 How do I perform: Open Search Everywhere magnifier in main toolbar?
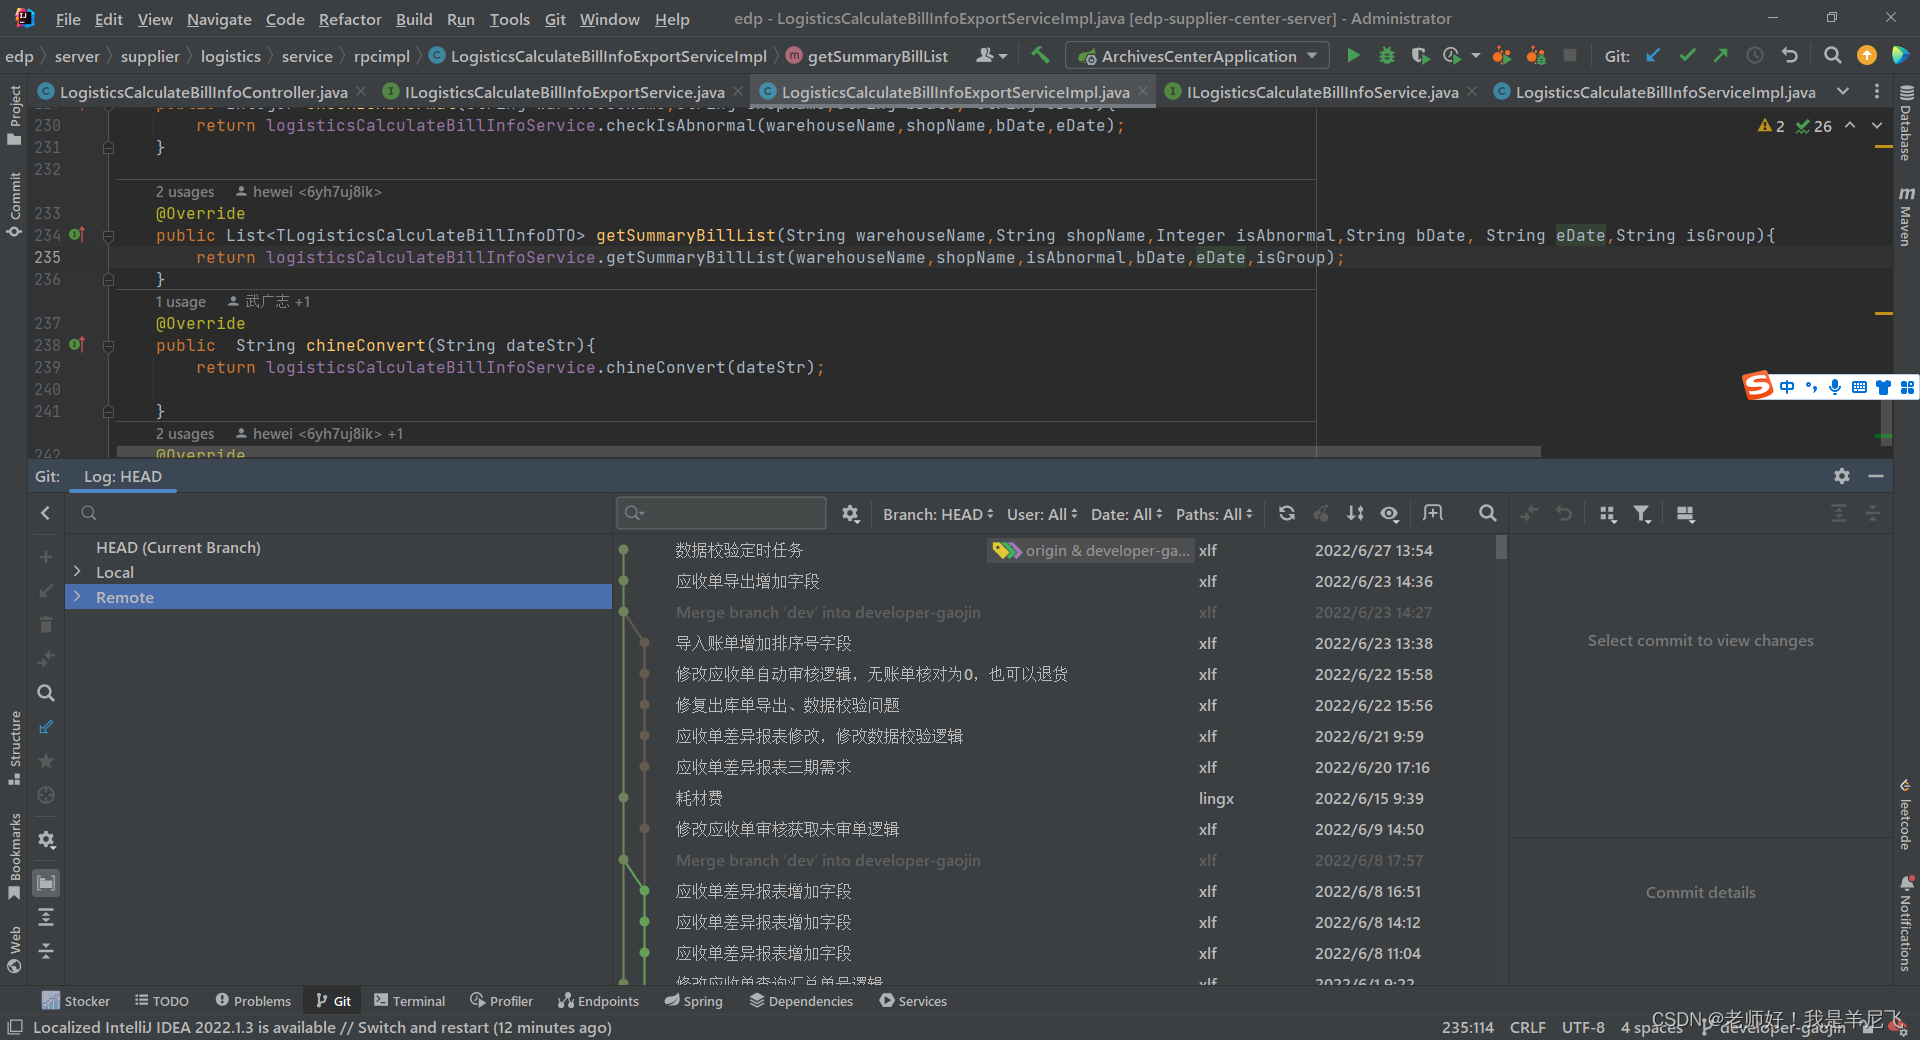click(x=1832, y=56)
